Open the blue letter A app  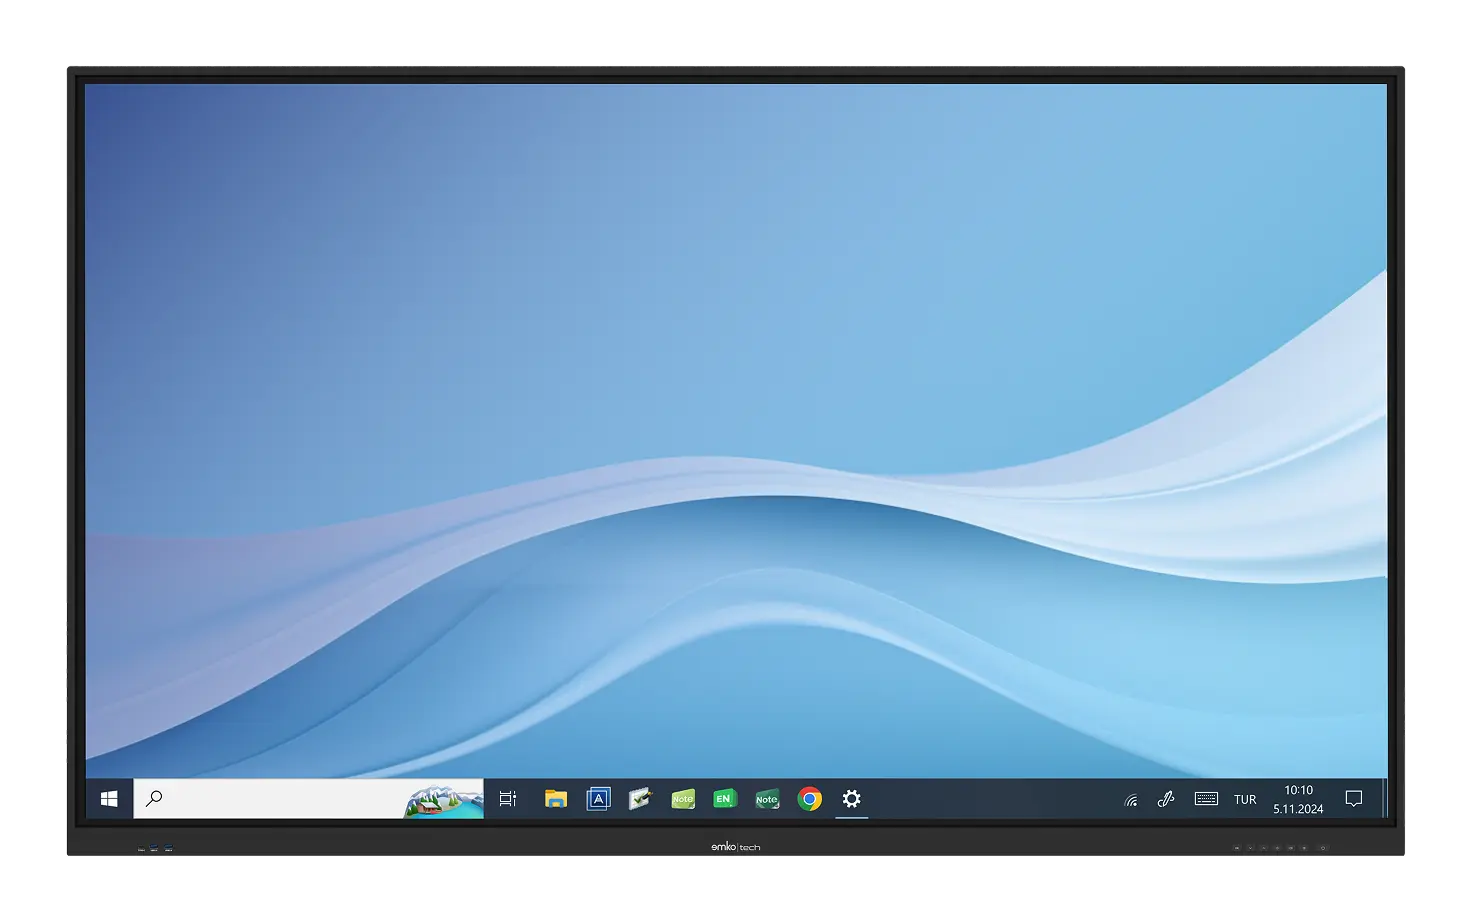click(598, 799)
